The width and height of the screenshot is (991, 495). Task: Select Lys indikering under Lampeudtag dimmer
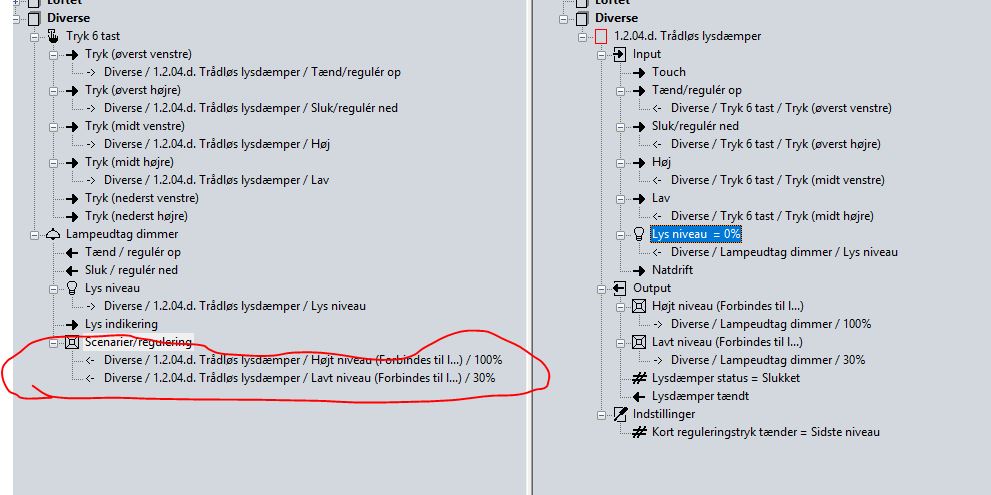121,324
